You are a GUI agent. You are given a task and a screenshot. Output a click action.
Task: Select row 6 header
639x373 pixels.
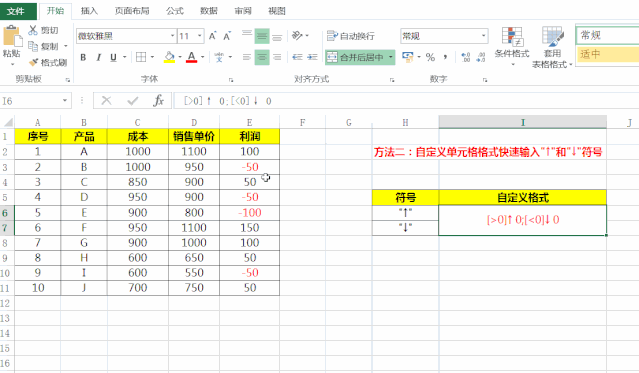(6, 212)
